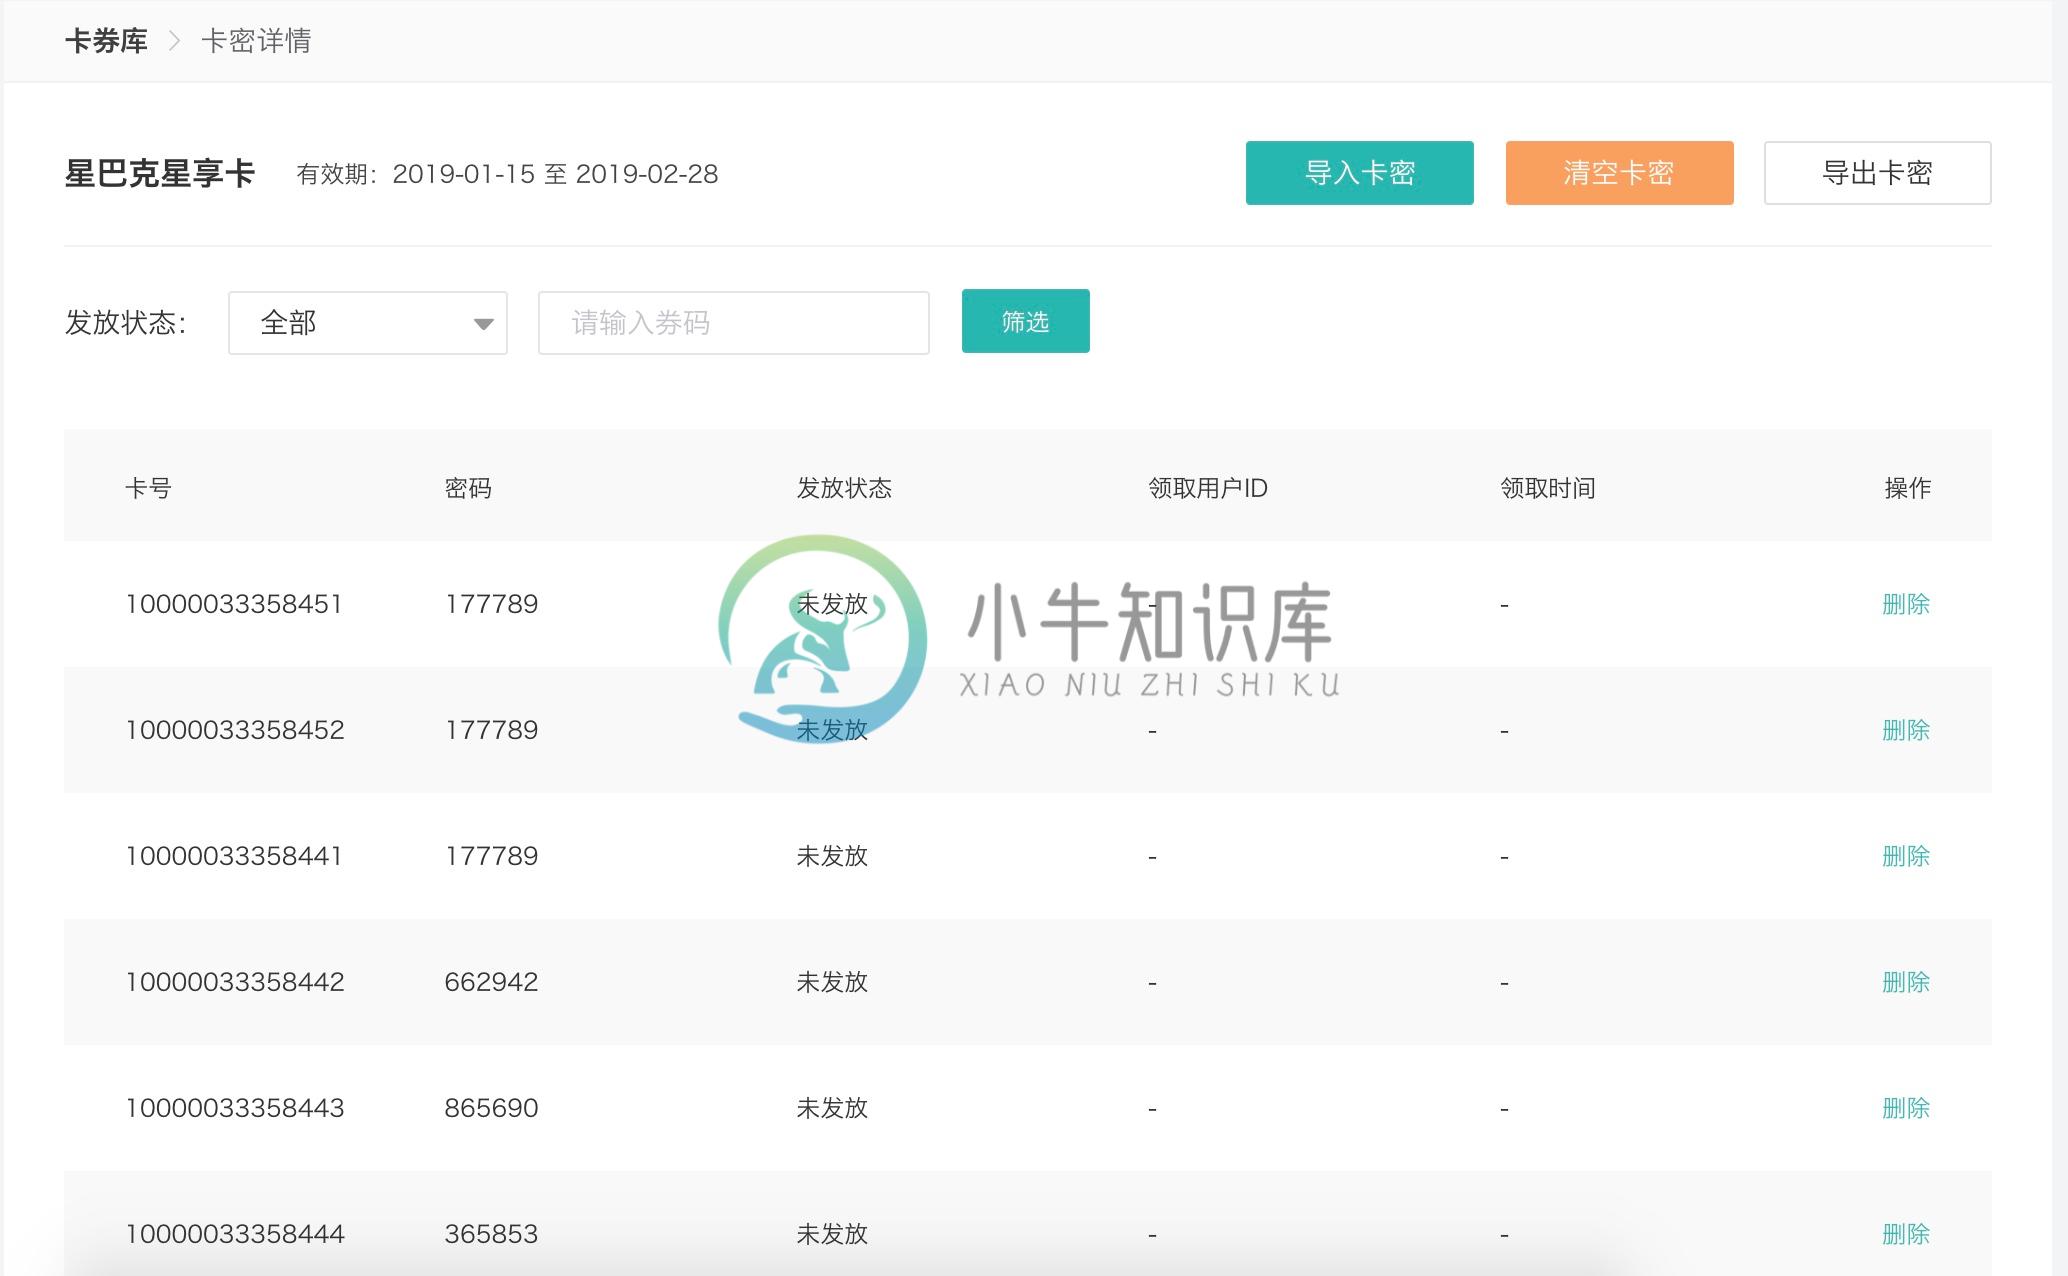Select card number 10000033358441
This screenshot has width=2068, height=1276.
[x=234, y=856]
